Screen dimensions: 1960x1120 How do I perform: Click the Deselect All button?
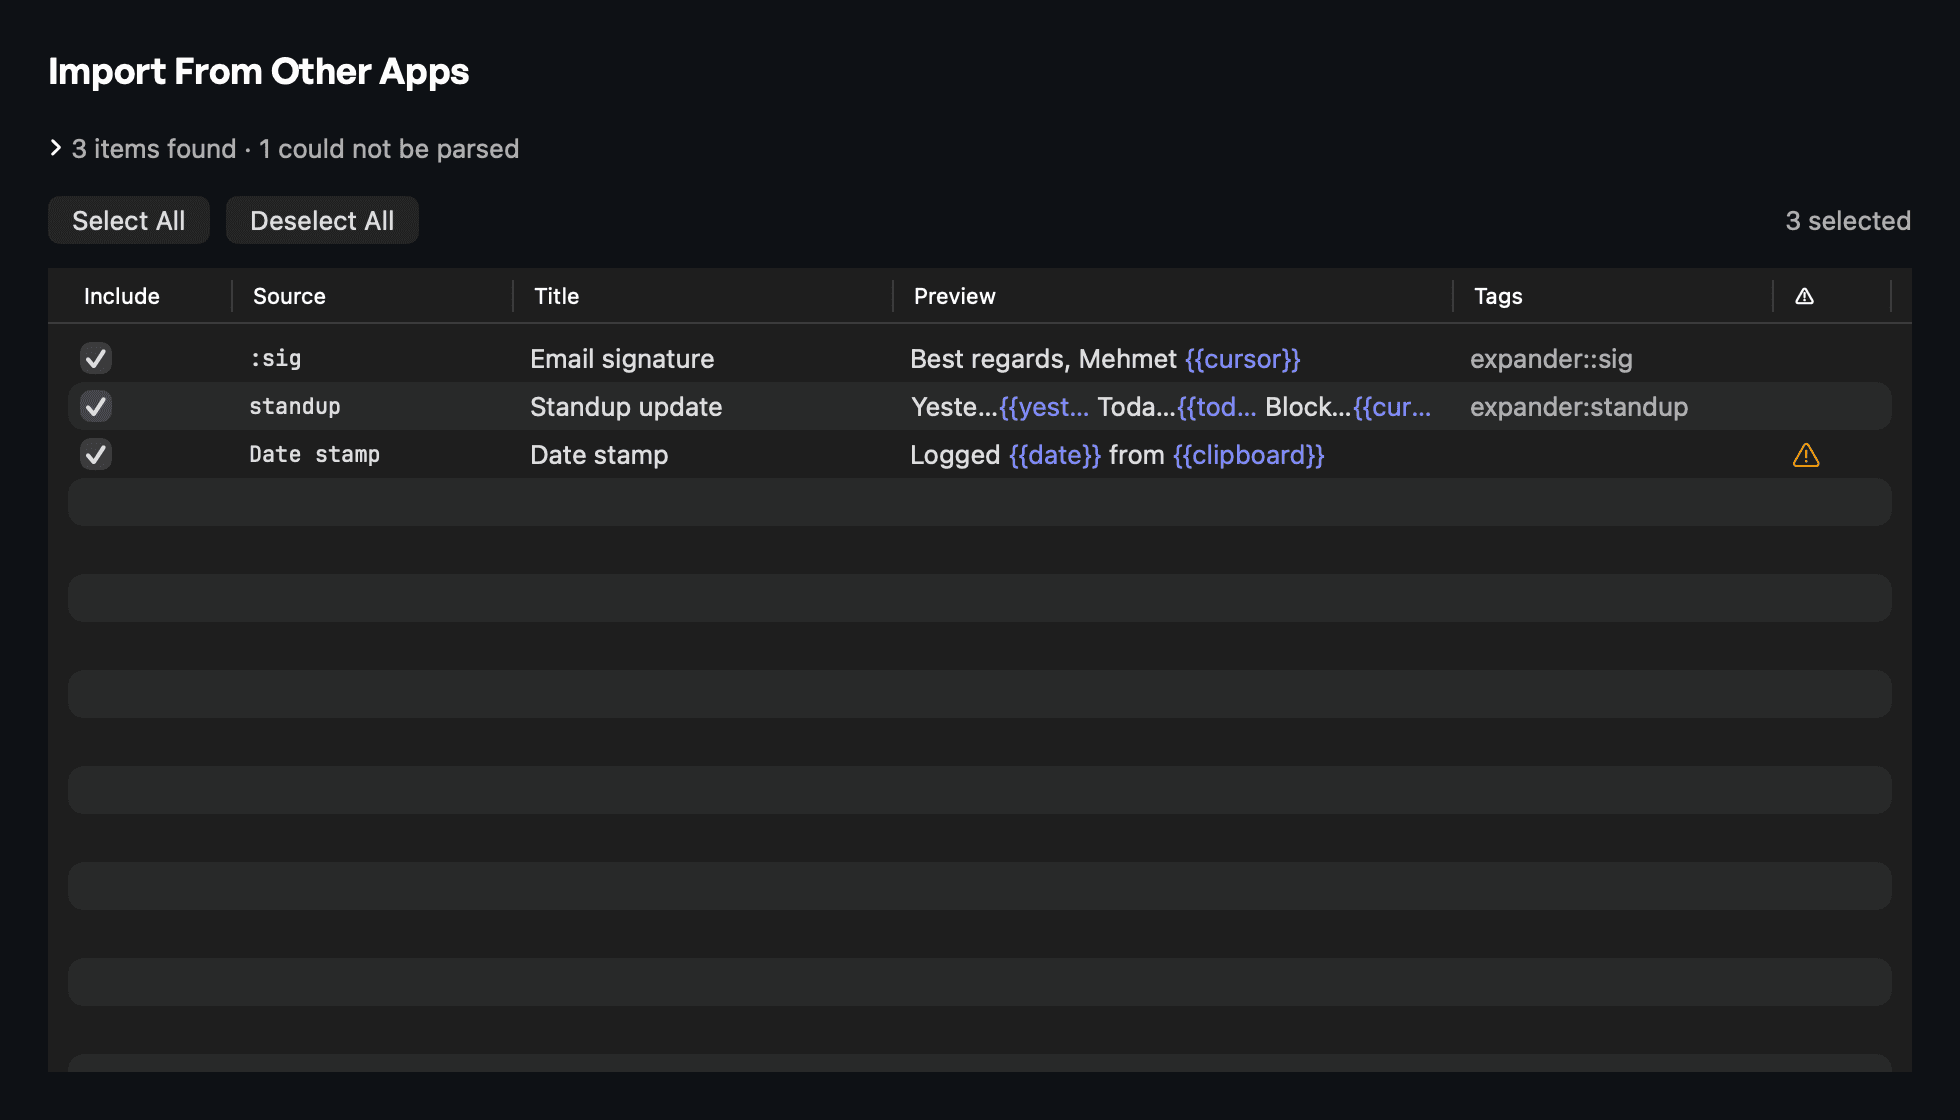pos(322,220)
